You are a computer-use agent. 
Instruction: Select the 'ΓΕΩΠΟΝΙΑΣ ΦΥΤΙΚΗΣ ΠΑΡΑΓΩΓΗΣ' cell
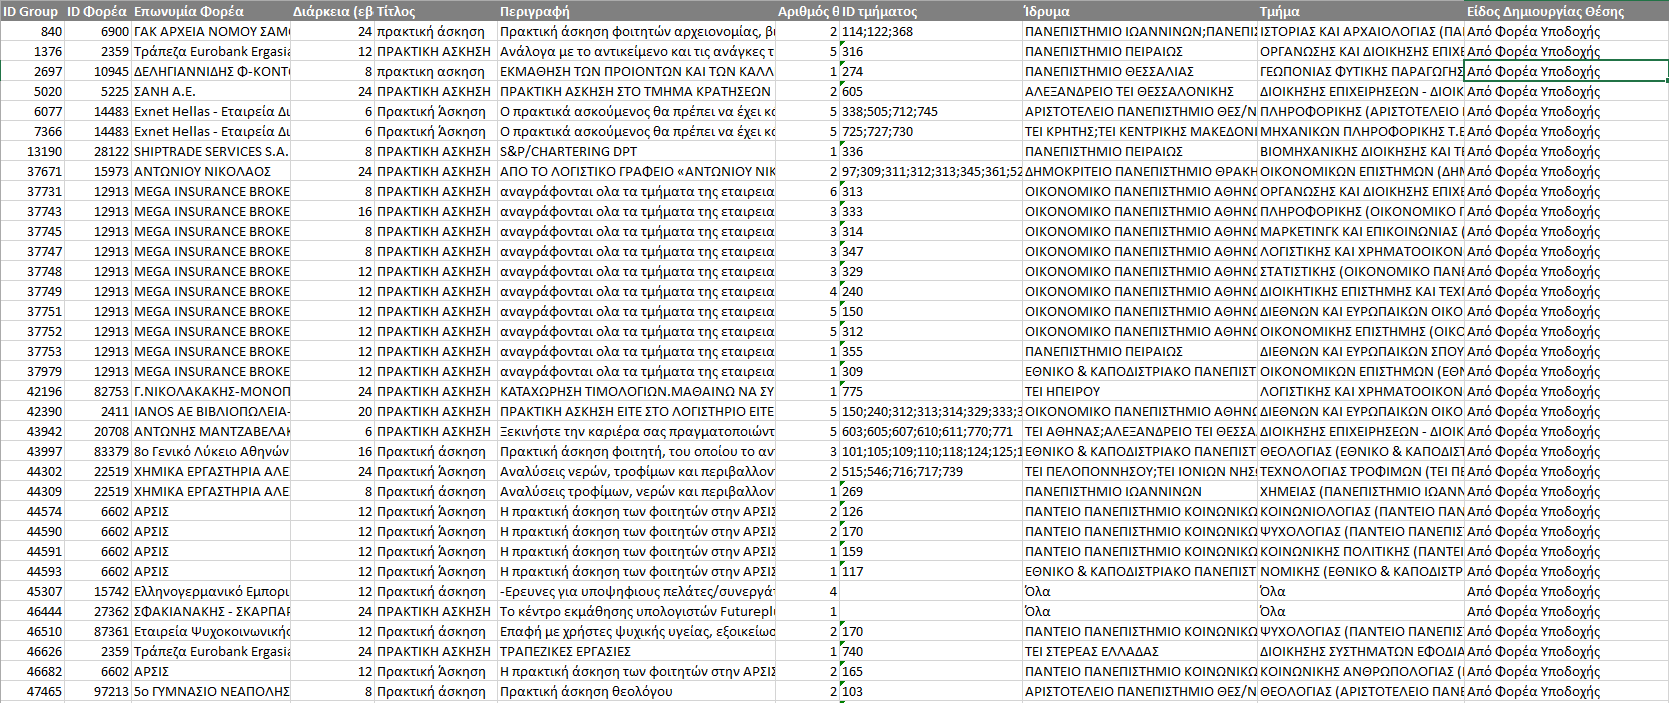click(x=1361, y=71)
